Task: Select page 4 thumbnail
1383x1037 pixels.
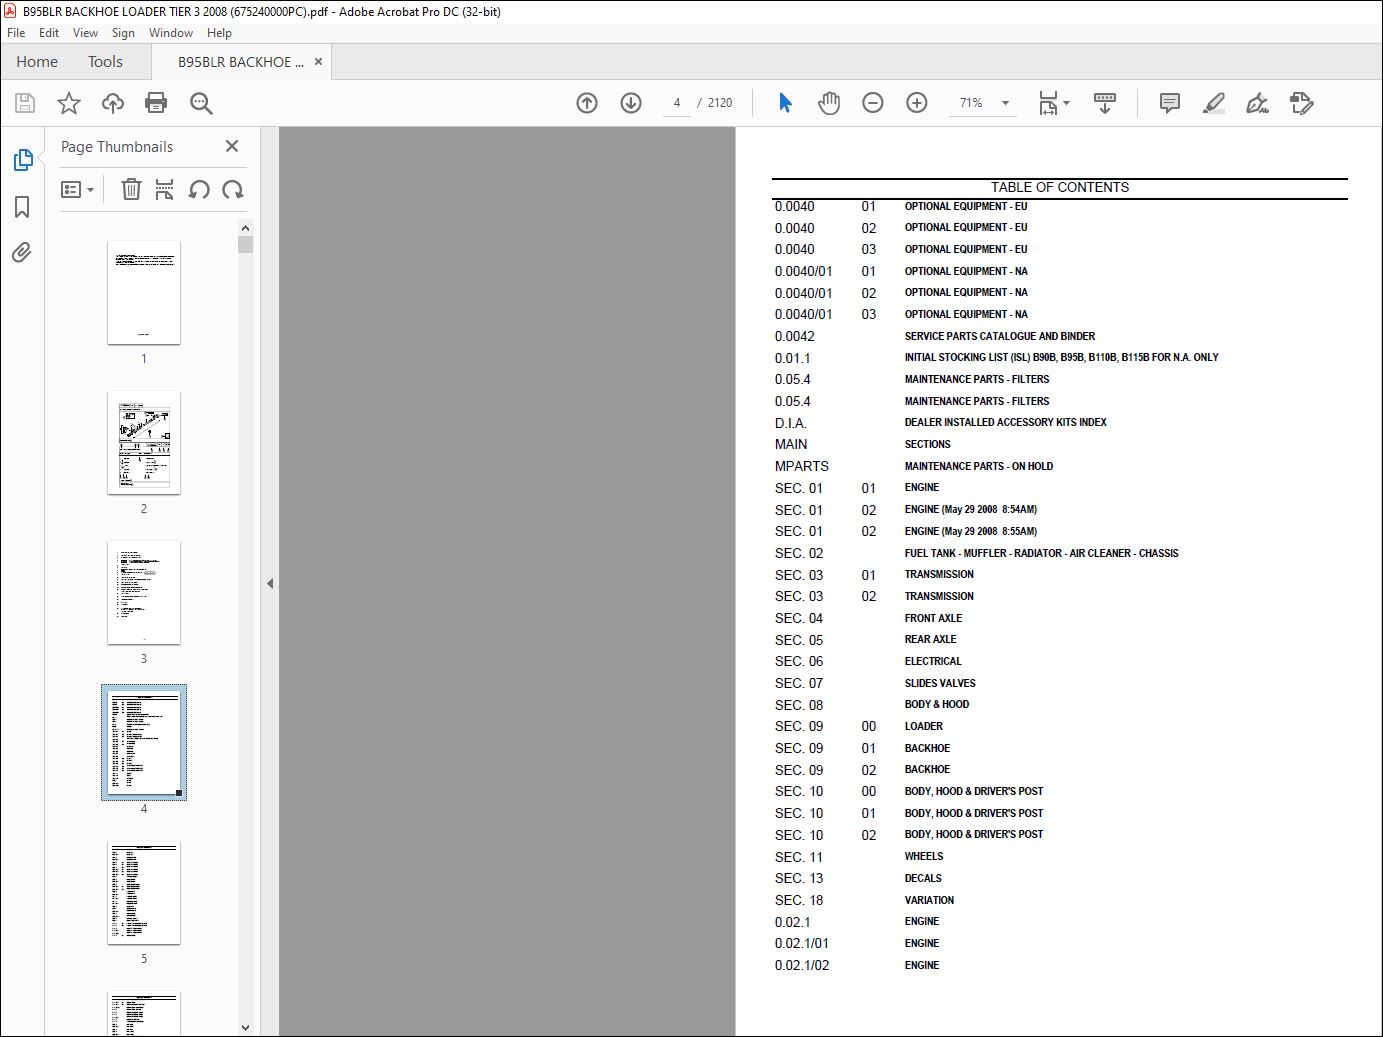Action: coord(144,742)
